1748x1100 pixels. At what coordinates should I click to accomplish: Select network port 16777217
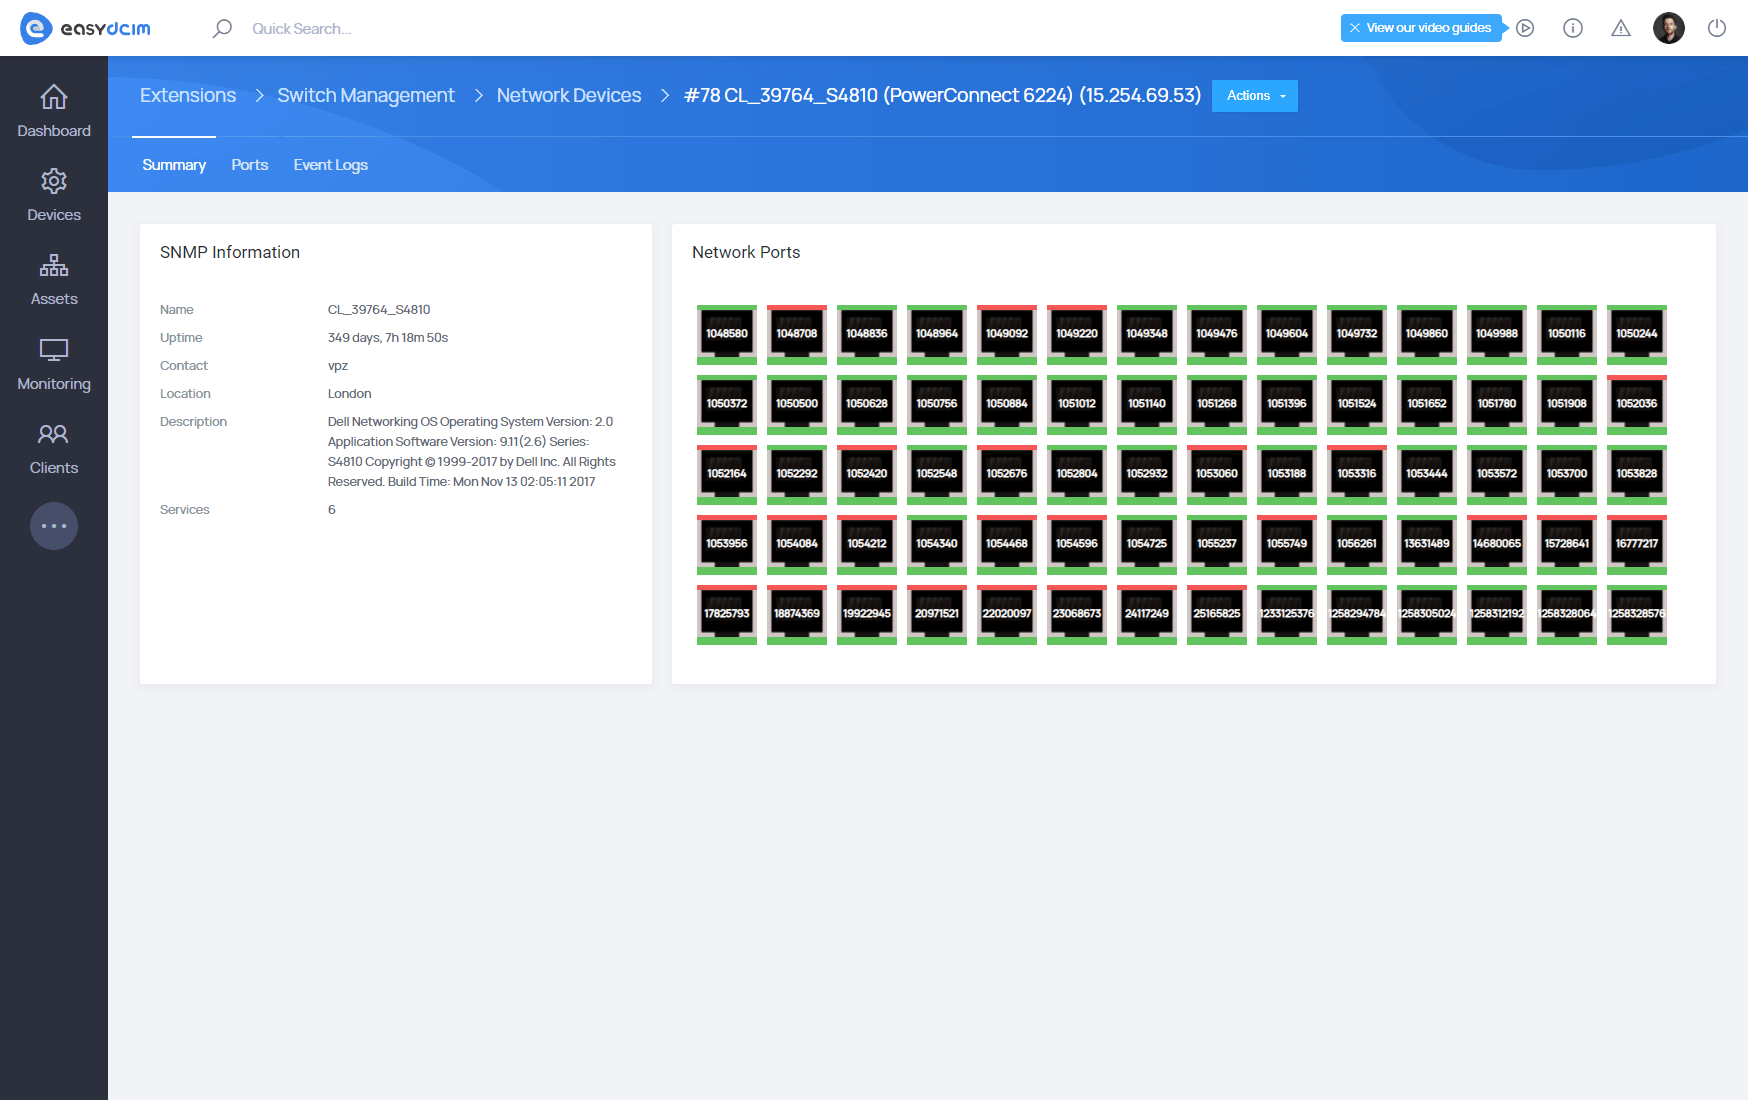1637,544
